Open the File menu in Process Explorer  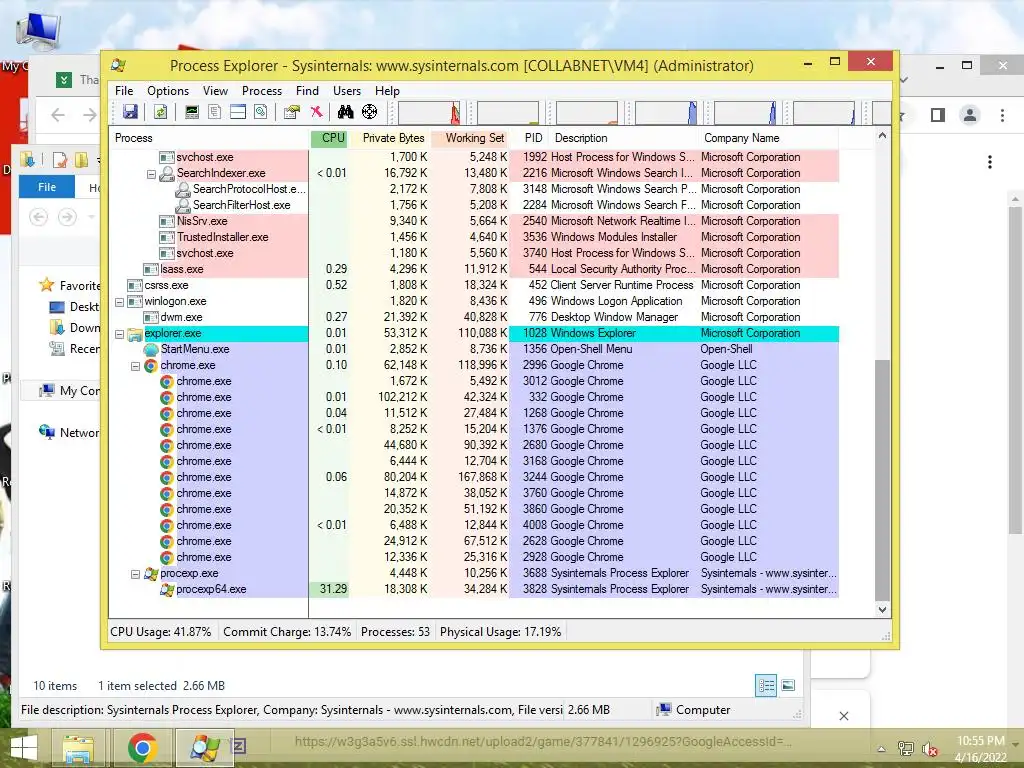click(124, 91)
